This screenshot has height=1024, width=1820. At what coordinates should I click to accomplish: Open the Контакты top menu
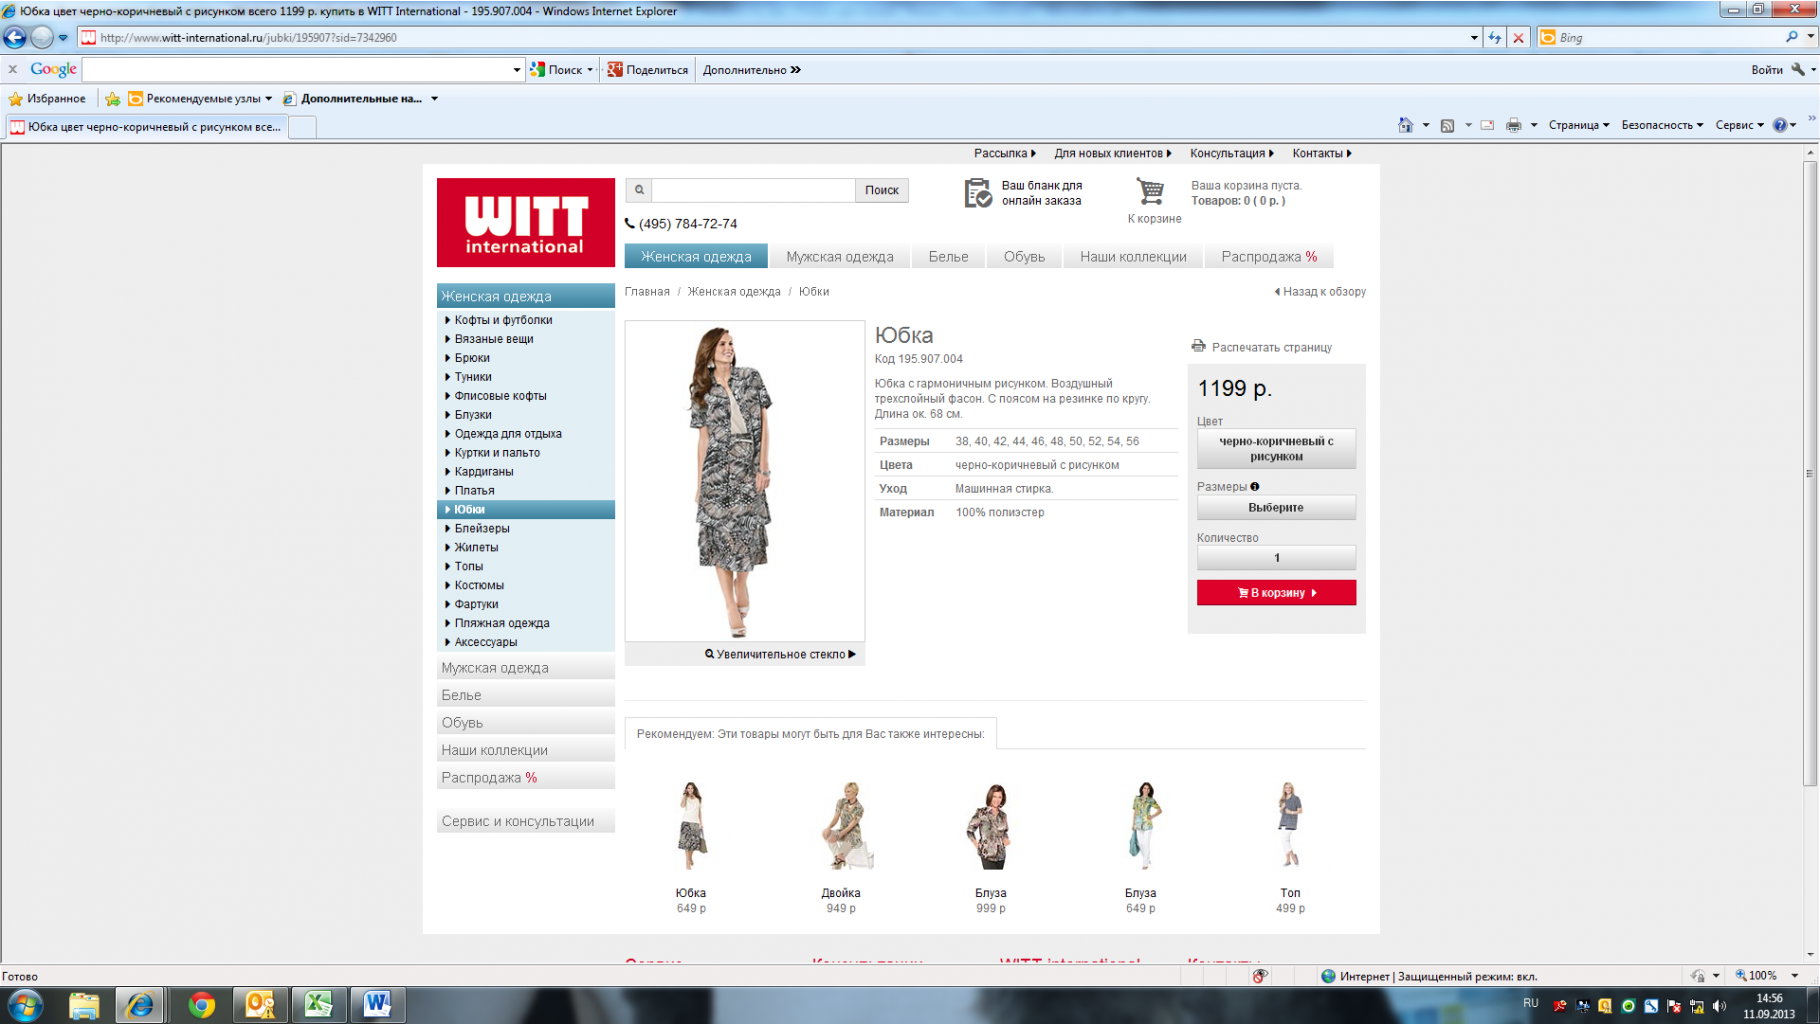(1322, 153)
